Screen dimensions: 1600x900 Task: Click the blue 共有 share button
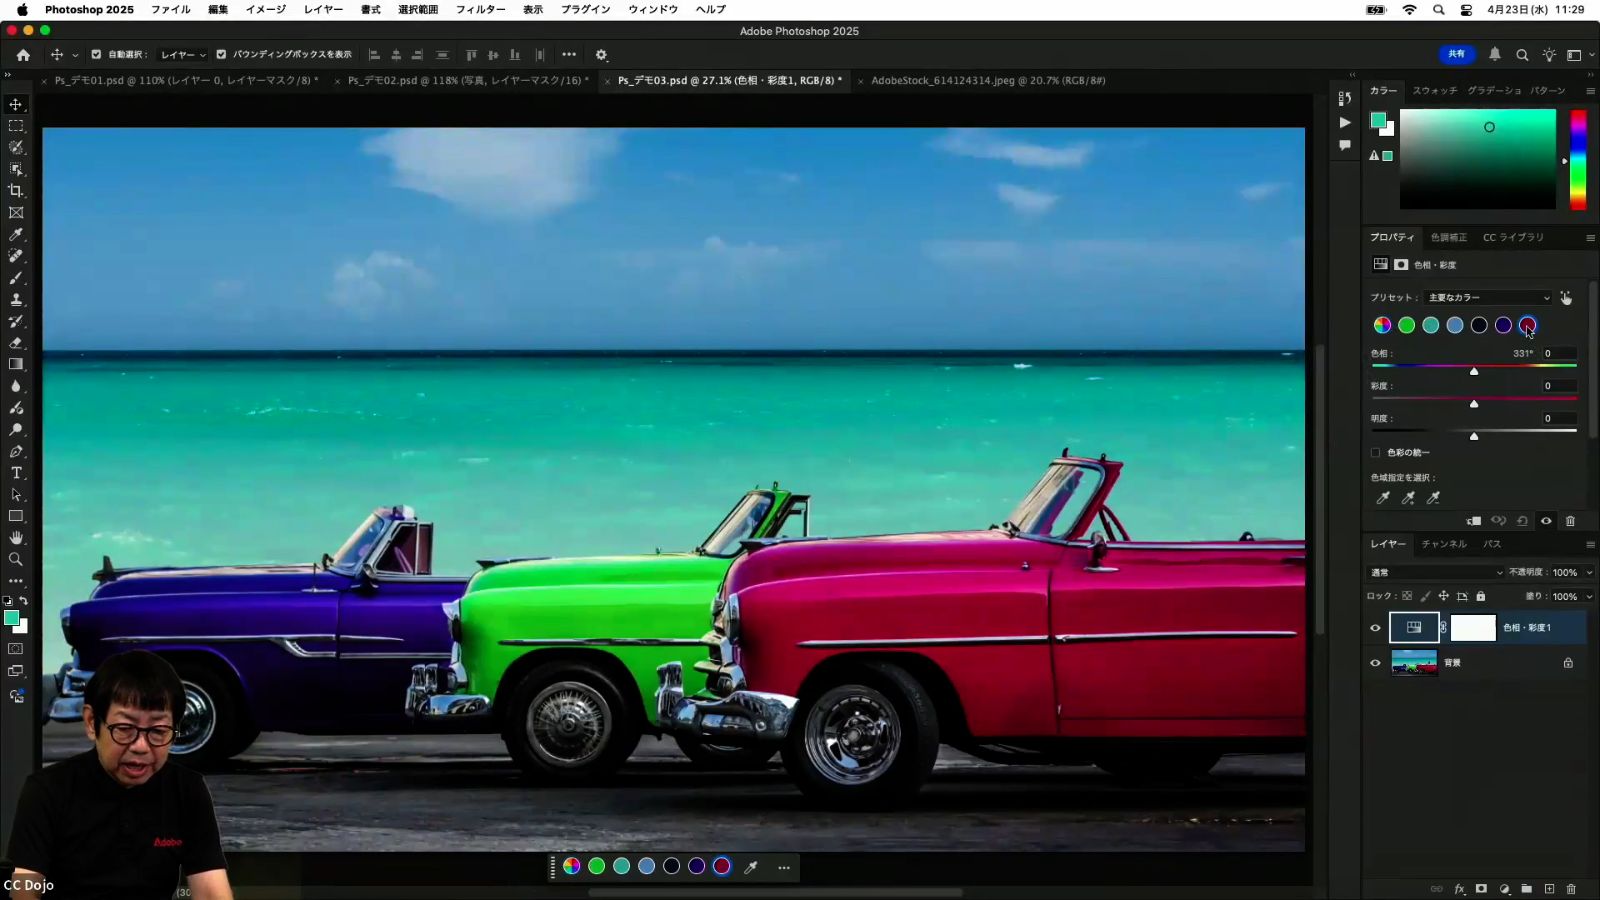[1457, 55]
